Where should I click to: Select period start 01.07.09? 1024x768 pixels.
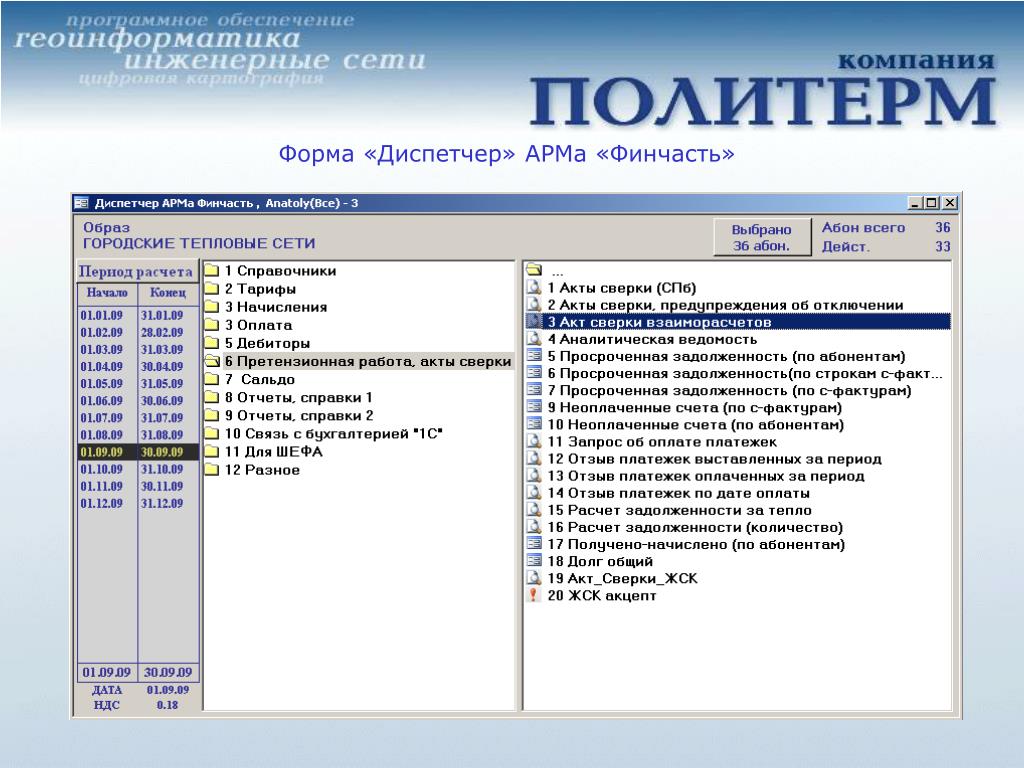tap(102, 417)
